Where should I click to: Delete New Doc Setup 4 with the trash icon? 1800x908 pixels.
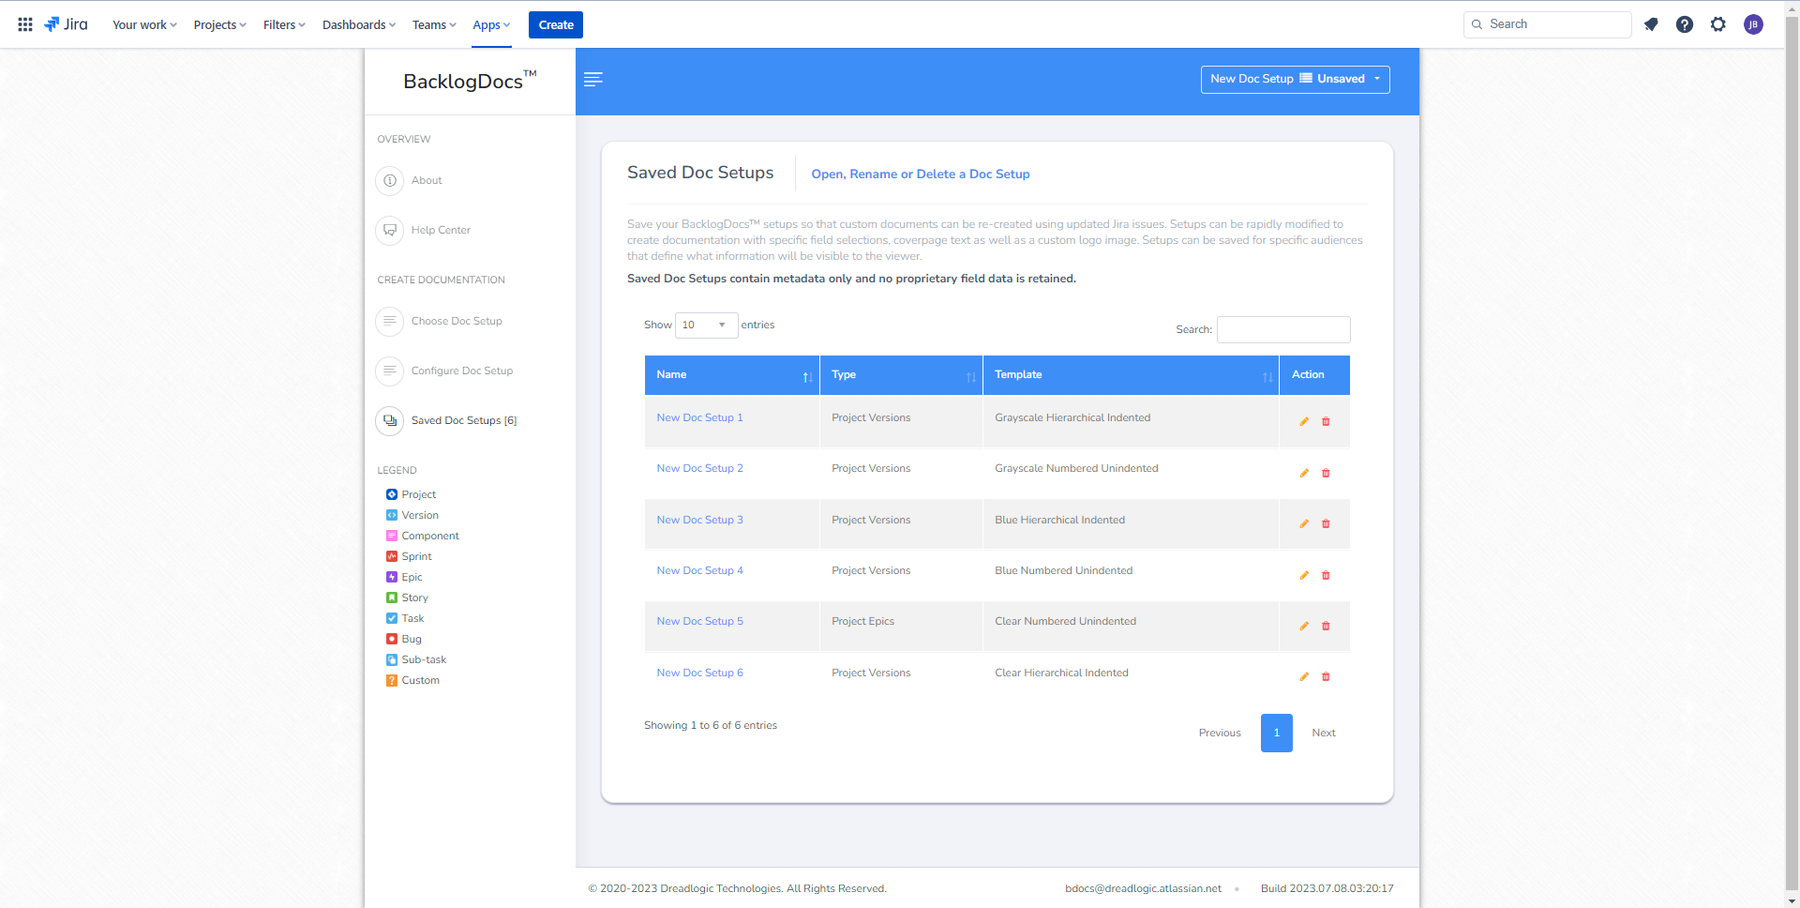click(1326, 575)
